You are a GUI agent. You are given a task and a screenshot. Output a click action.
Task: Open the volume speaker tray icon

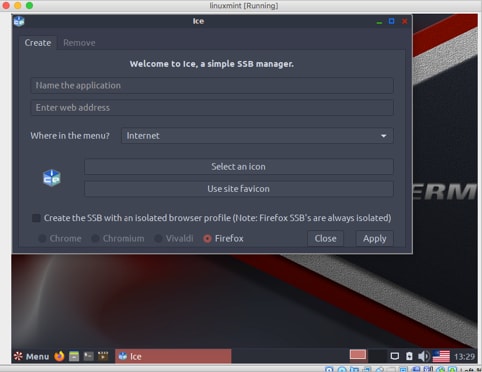click(x=423, y=356)
